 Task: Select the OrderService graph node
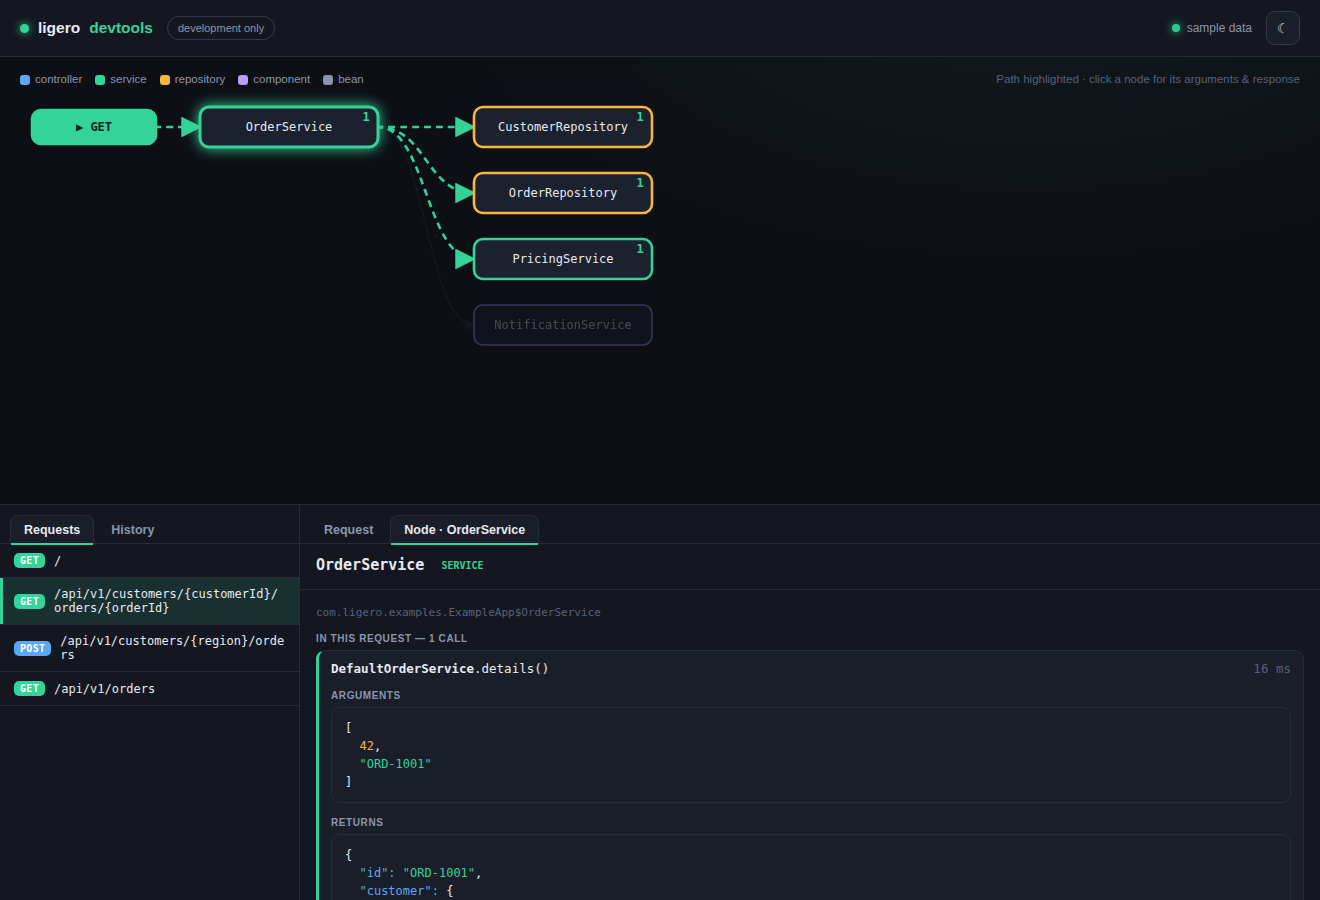click(x=289, y=127)
